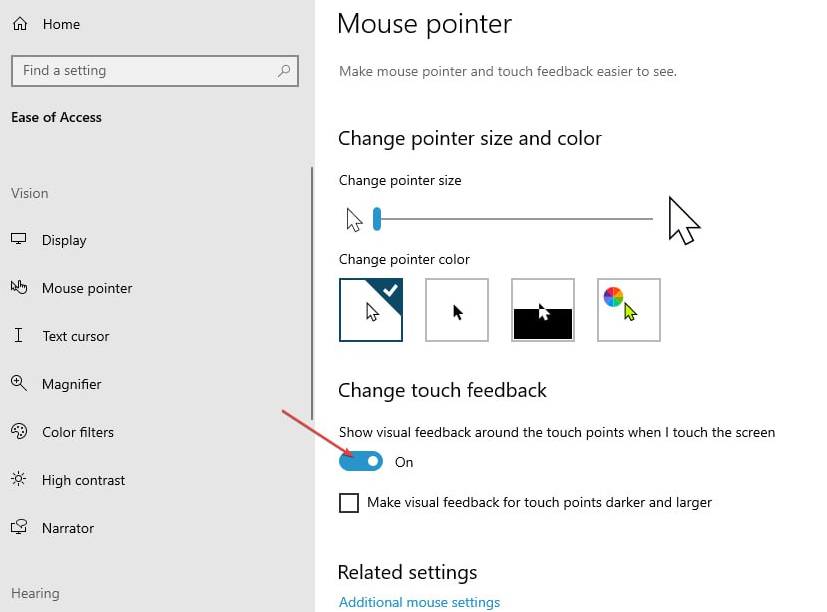Click the Mouse pointer page title

pyautogui.click(x=425, y=24)
